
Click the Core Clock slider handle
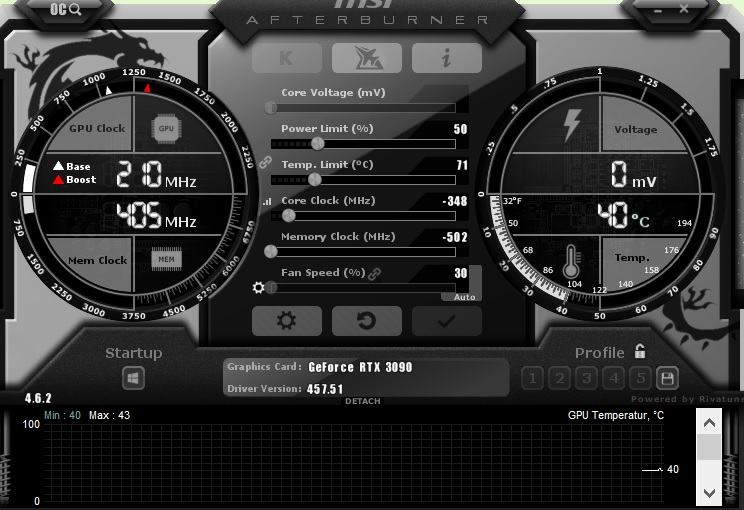pos(288,216)
